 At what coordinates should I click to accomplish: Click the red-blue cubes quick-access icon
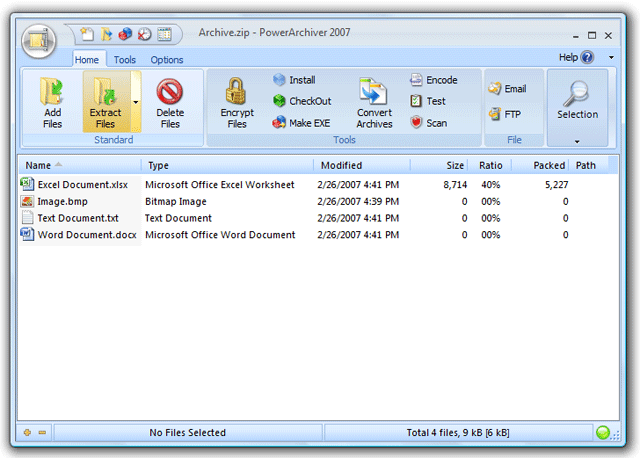(x=125, y=34)
